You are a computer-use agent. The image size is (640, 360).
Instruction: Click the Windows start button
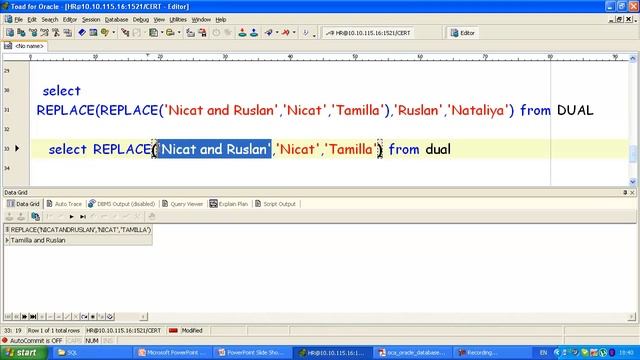[x=23, y=353]
